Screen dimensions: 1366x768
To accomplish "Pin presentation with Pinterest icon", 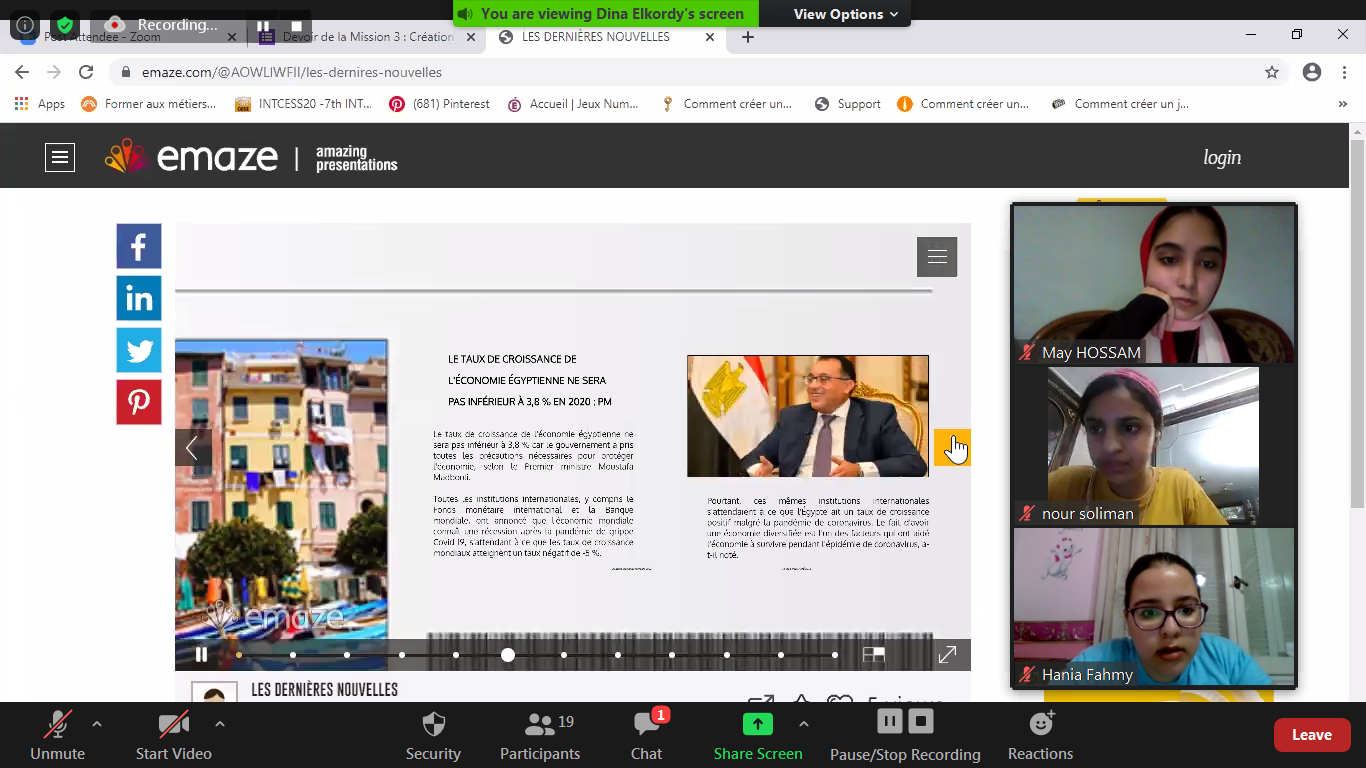I will pyautogui.click(x=138, y=402).
